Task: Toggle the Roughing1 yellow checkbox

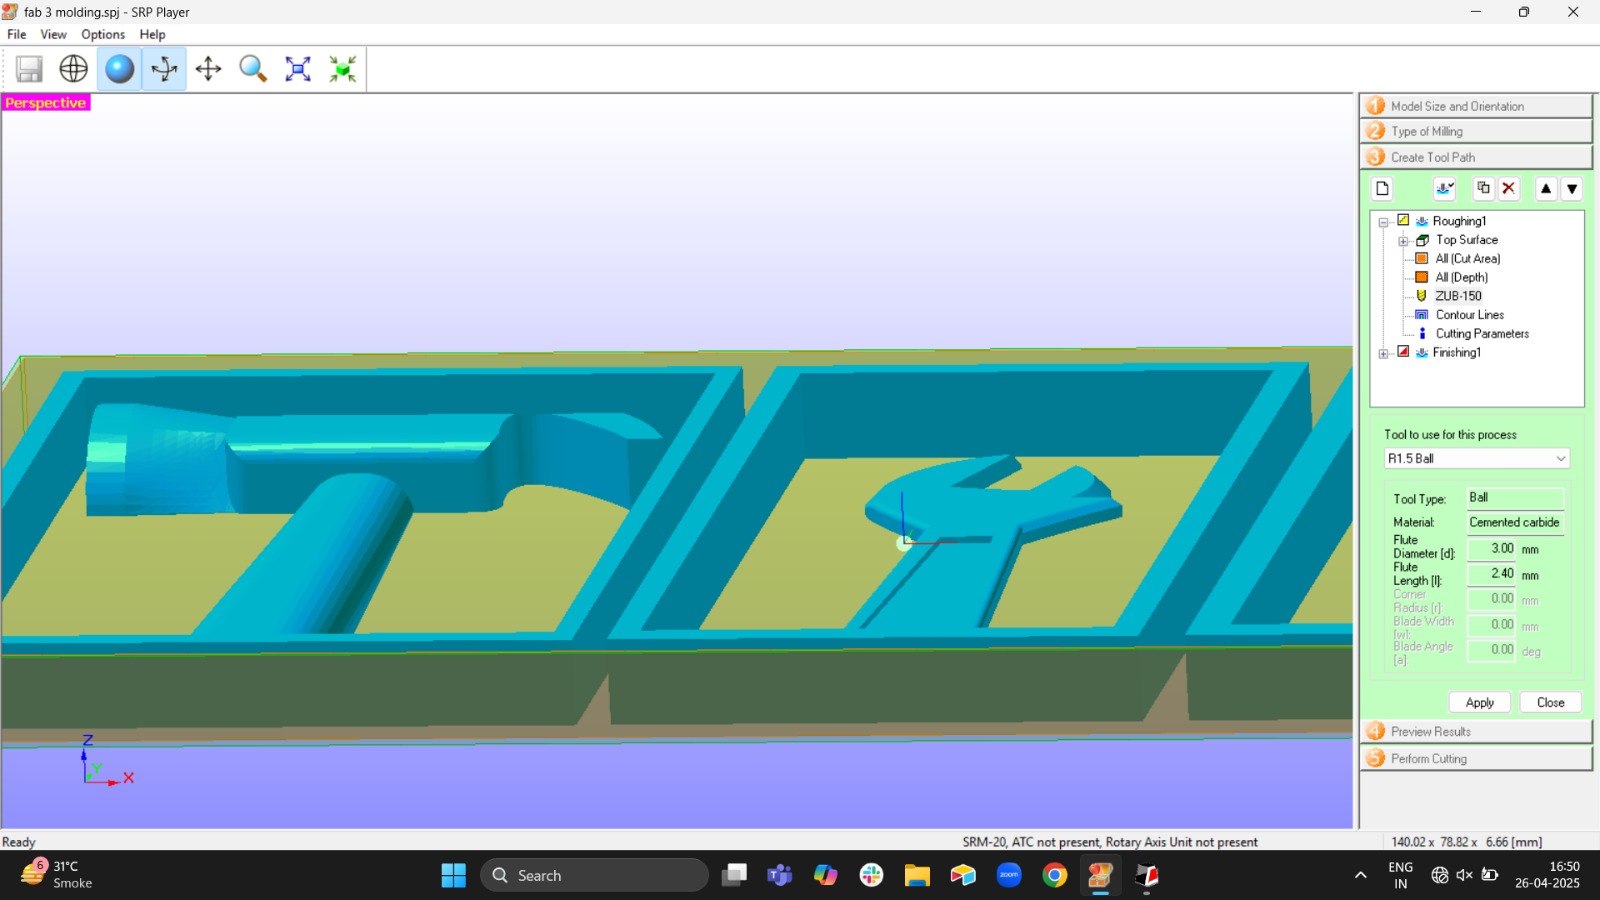Action: (1403, 220)
